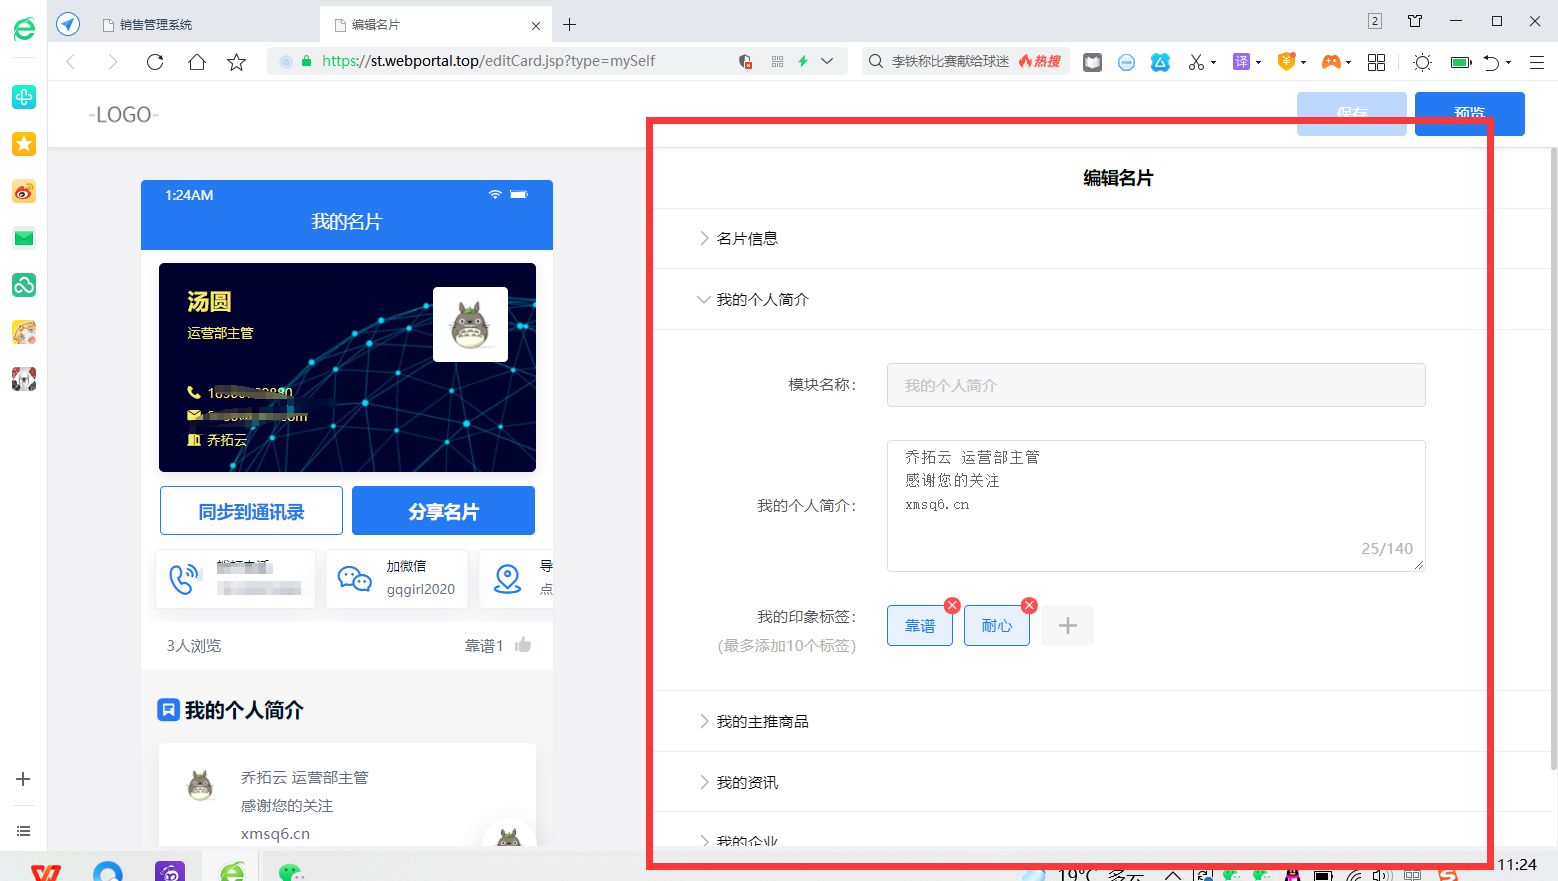Click the blue 预览 button
Image resolution: width=1558 pixels, height=881 pixels.
tap(1469, 113)
